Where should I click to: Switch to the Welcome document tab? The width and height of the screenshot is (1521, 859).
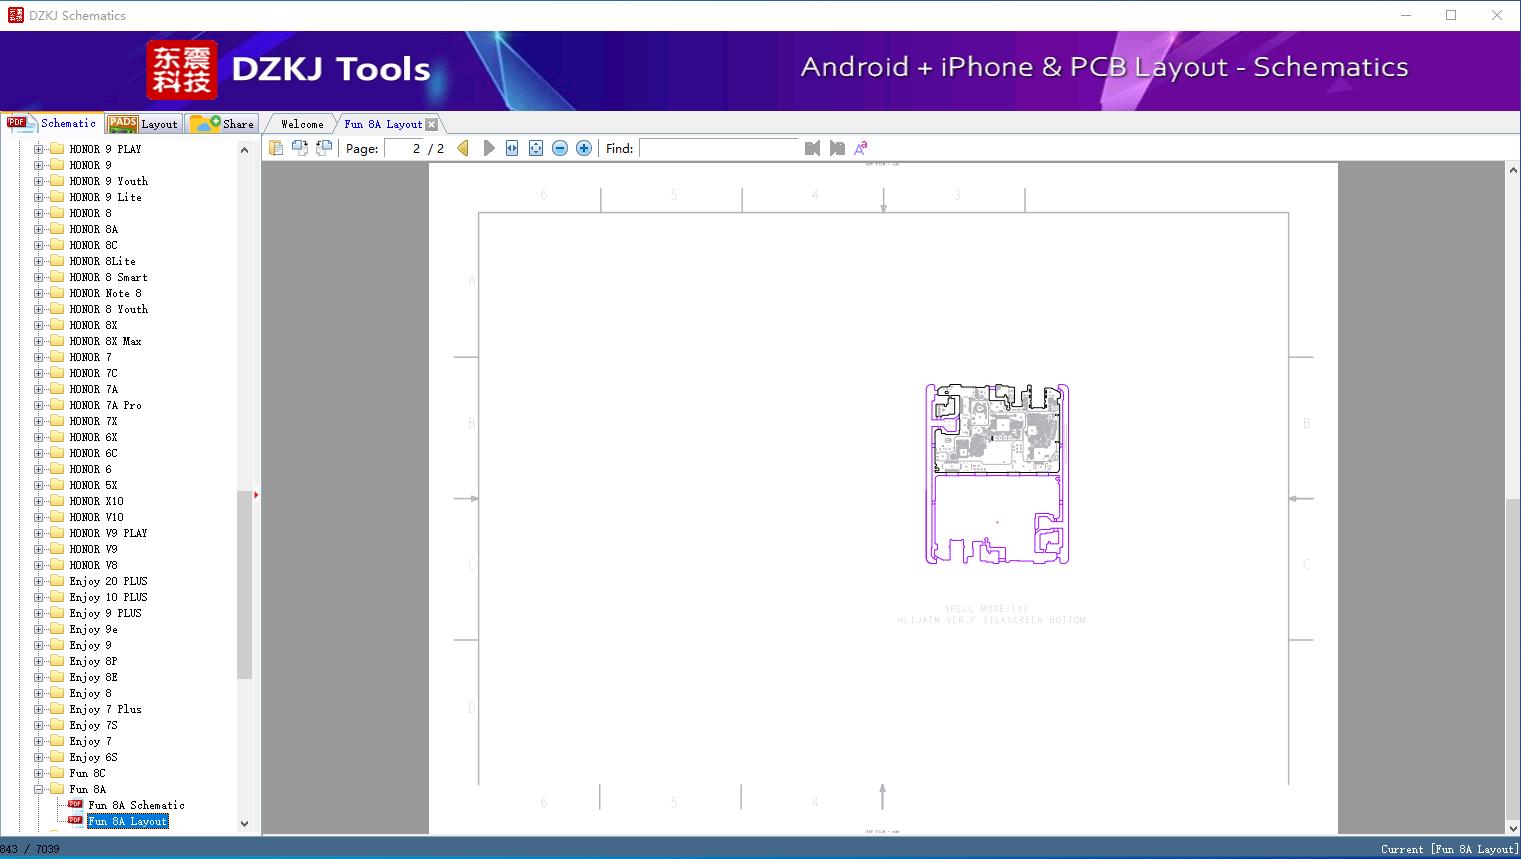(302, 124)
